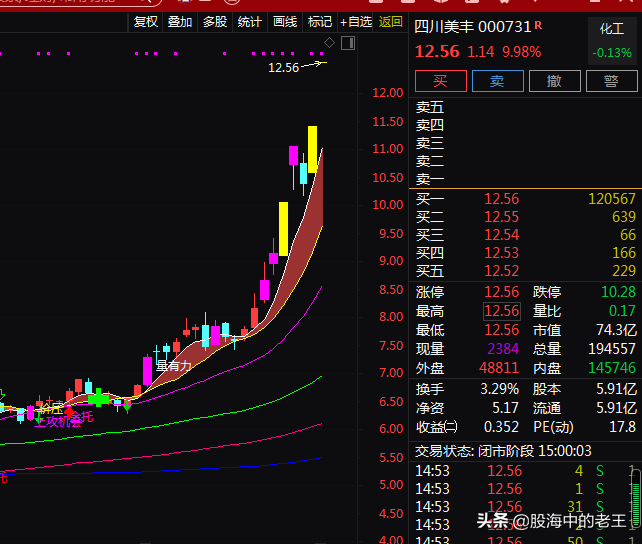Click the 撤 cancel order button
Image resolution: width=642 pixels, height=544 pixels.
click(x=554, y=81)
